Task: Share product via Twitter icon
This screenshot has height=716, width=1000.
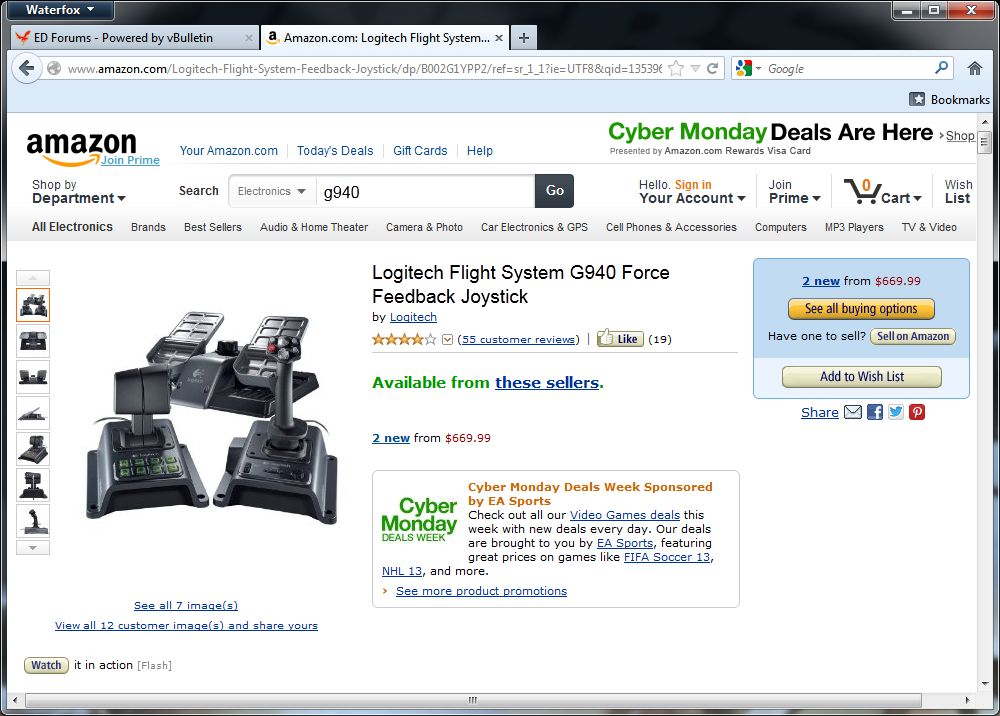Action: point(896,412)
